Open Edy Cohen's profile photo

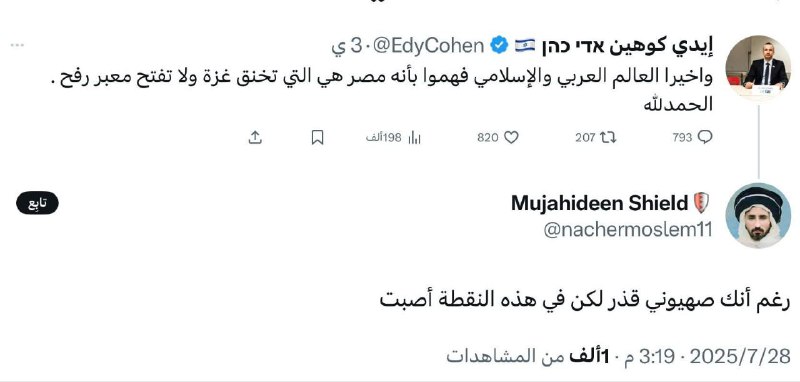click(758, 67)
